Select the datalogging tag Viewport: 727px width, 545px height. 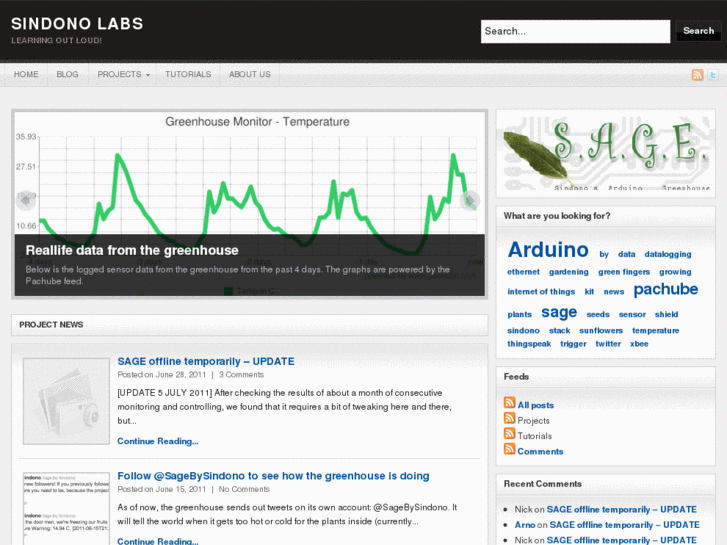click(x=668, y=254)
